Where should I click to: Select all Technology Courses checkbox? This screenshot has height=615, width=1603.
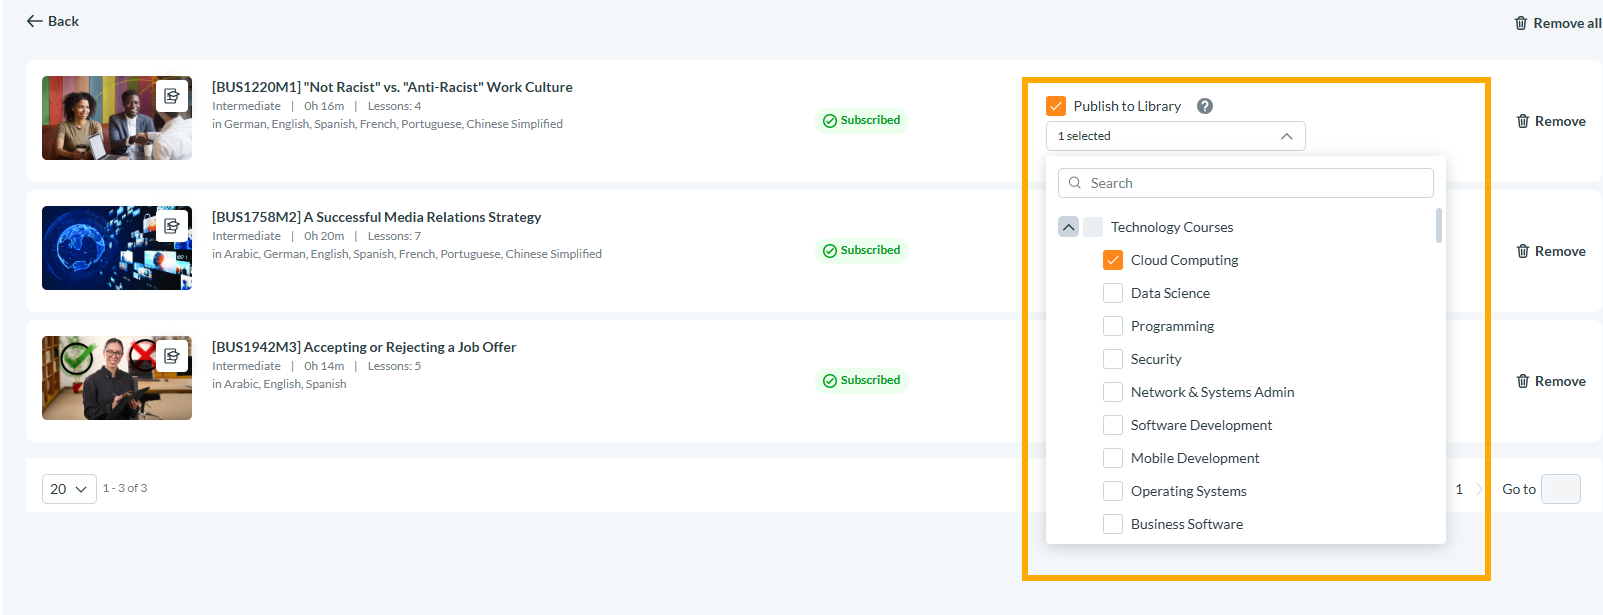[1093, 227]
